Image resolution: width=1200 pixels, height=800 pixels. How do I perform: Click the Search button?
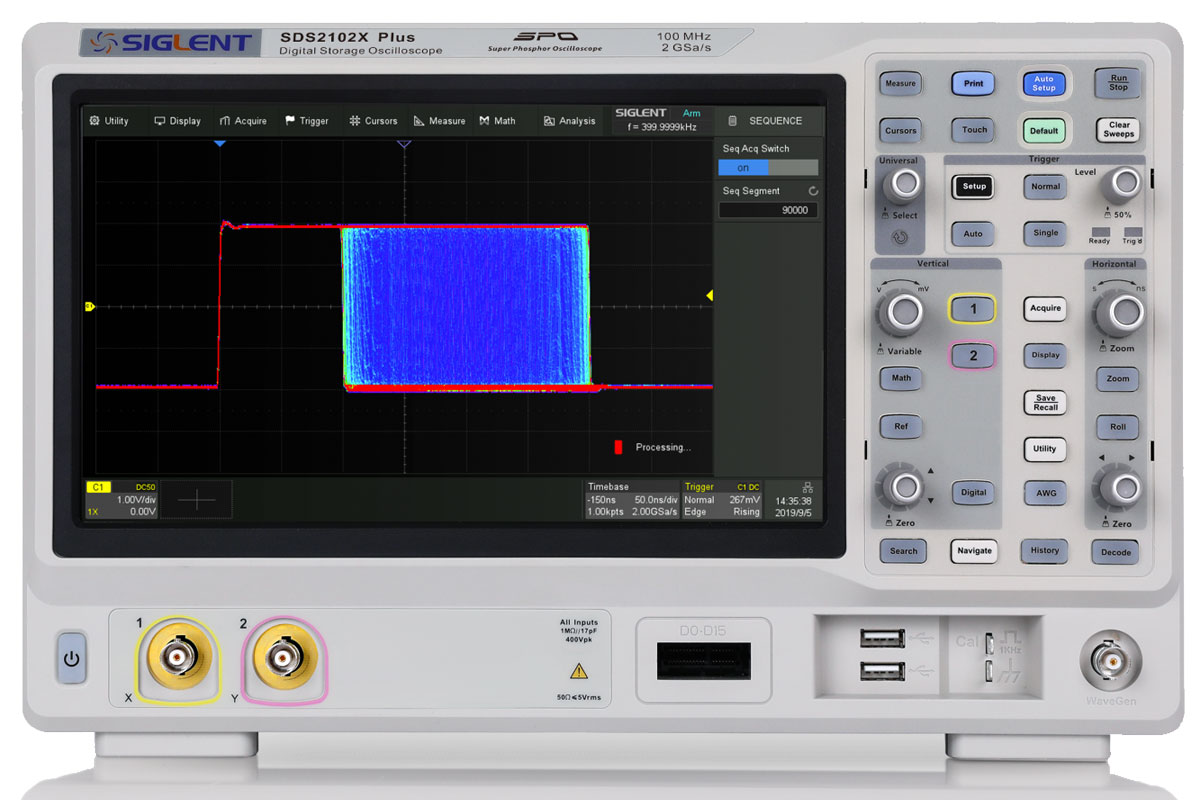pos(903,551)
